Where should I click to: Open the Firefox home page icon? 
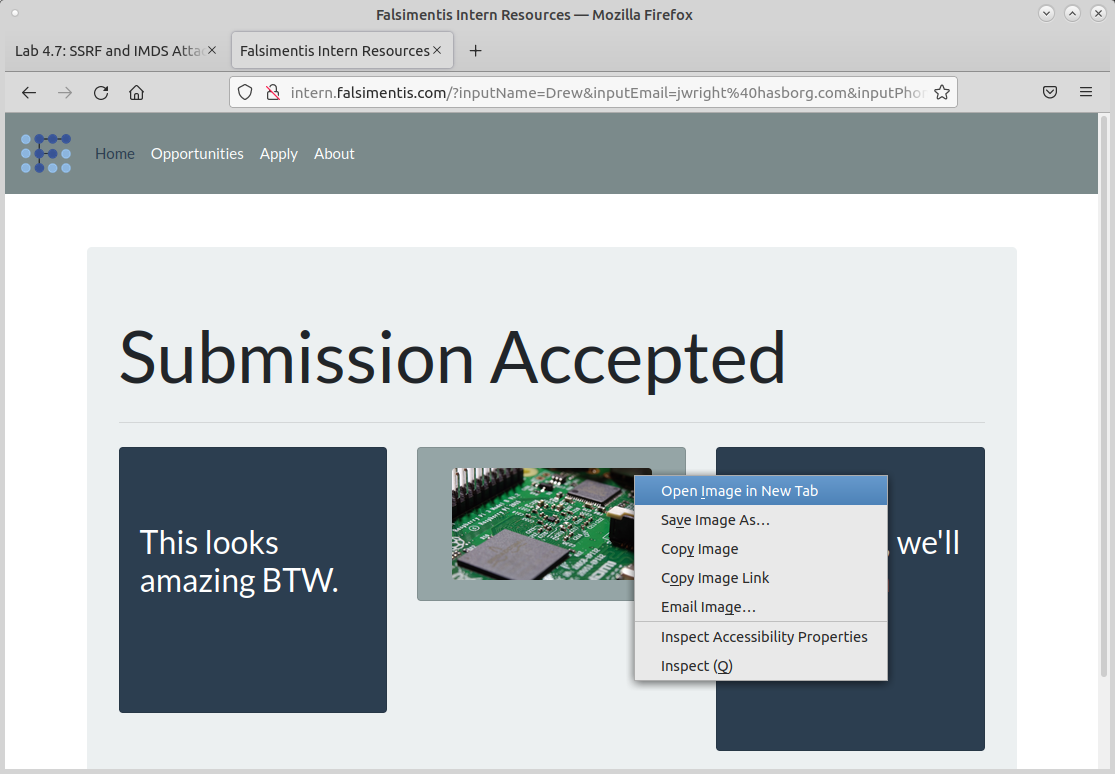tap(137, 92)
